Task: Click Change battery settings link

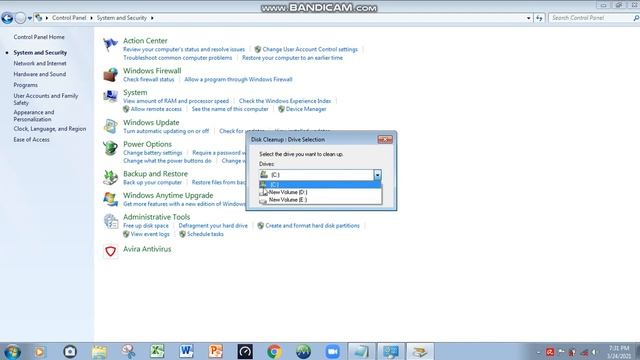Action: tap(153, 153)
